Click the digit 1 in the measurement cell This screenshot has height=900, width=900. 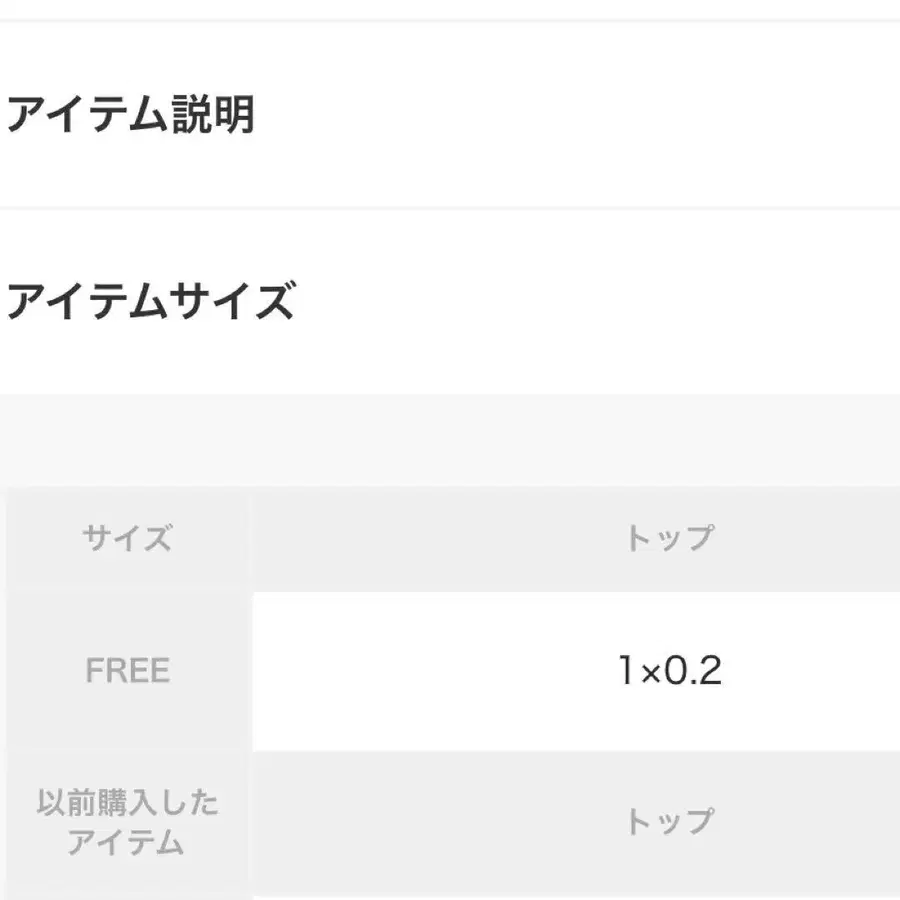pos(626,670)
